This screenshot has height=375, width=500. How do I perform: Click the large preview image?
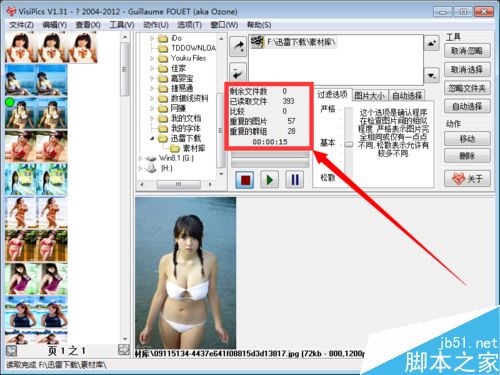(x=186, y=273)
